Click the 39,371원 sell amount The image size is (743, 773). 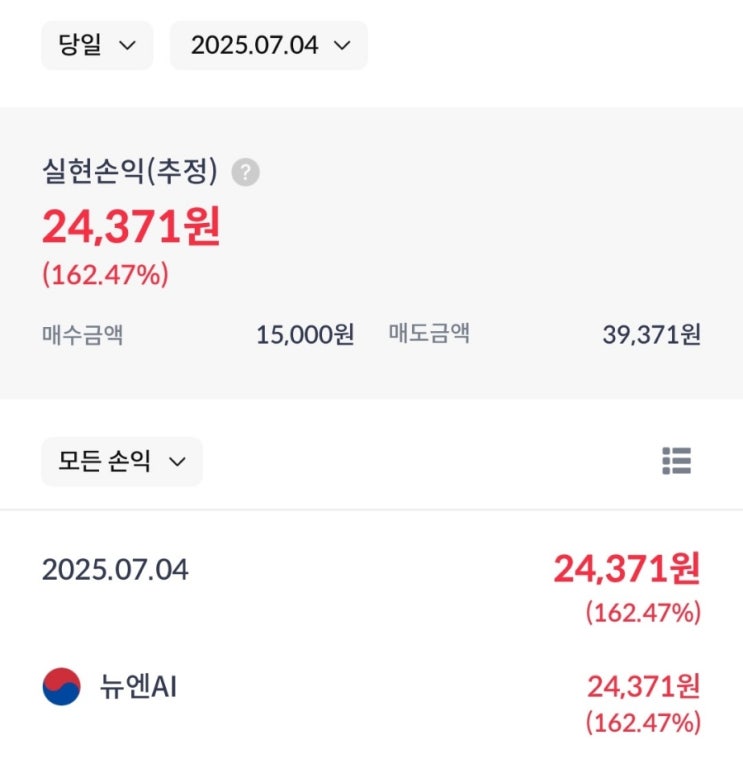tap(651, 335)
